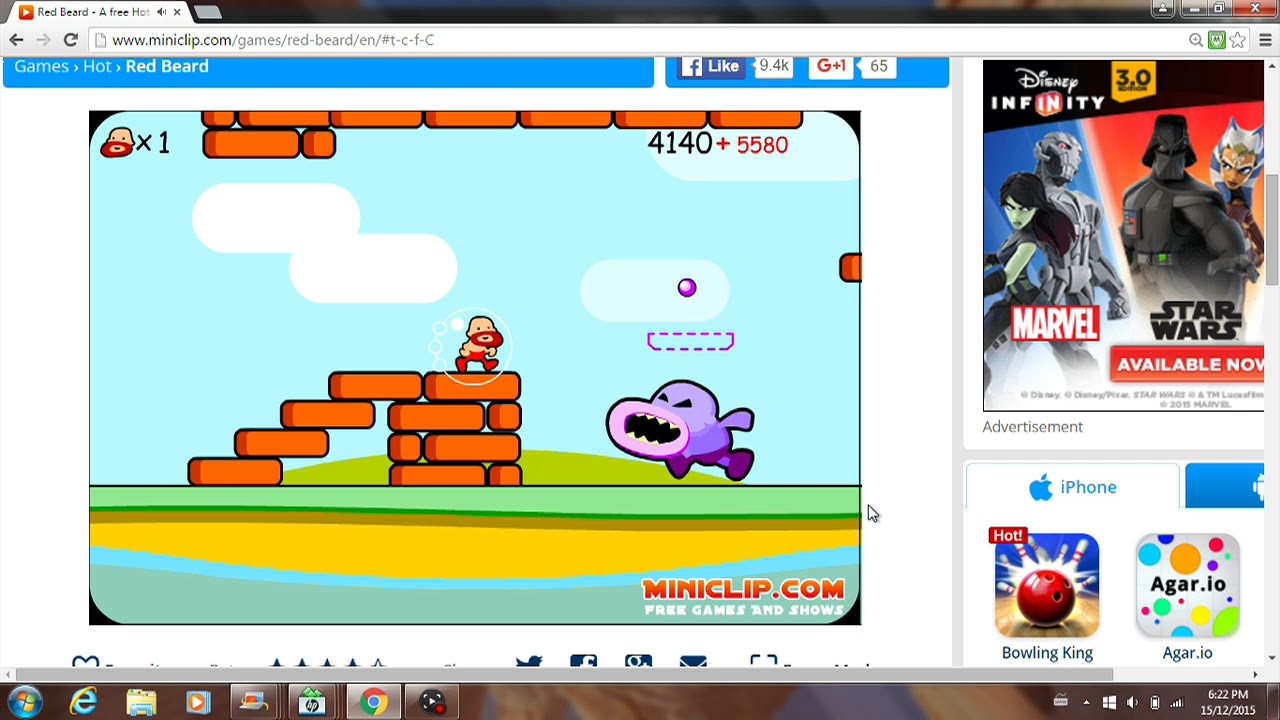Click the horizontal scrollbar left arrow
1280x720 pixels.
click(x=7, y=675)
